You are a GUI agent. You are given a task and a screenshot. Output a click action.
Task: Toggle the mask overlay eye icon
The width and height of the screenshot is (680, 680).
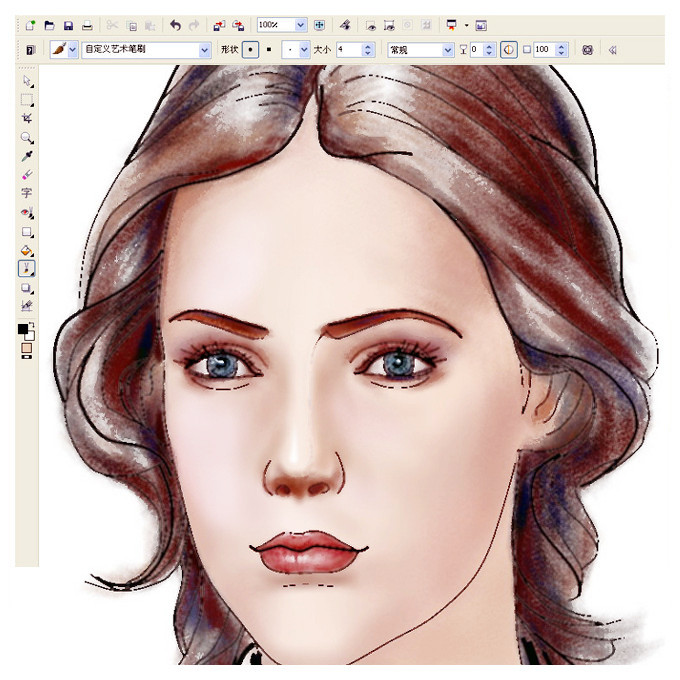[371, 26]
